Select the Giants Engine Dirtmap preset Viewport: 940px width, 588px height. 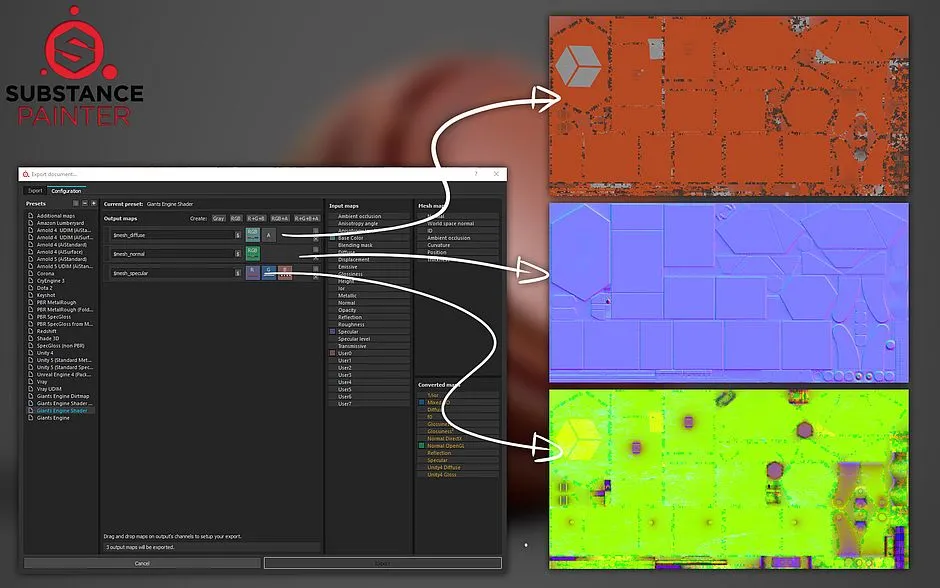click(x=65, y=396)
